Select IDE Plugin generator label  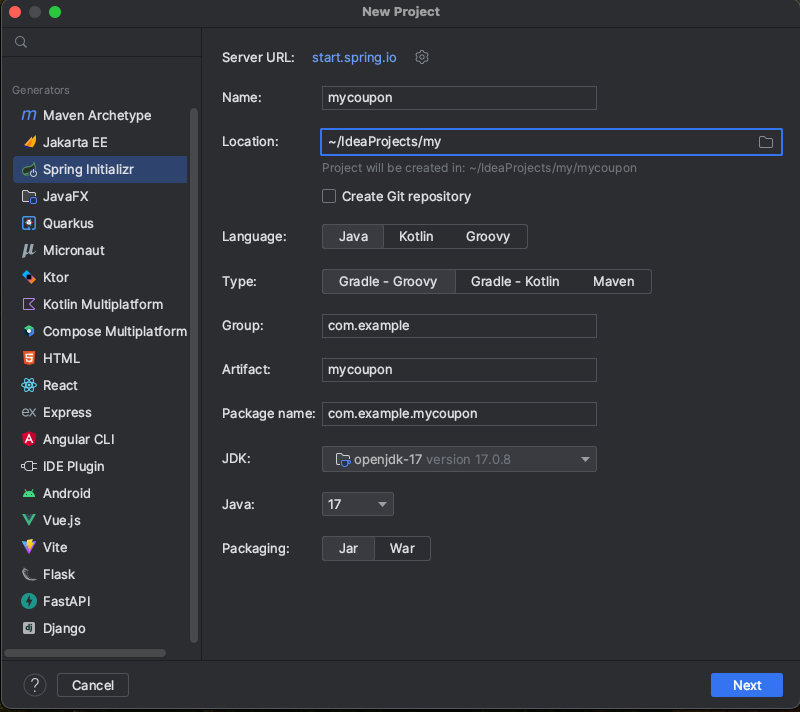click(73, 466)
